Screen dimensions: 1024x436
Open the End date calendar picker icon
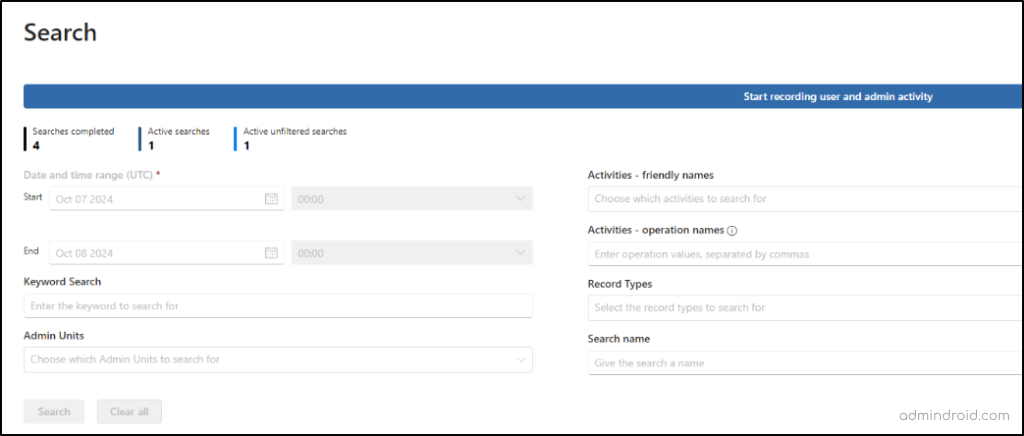click(x=271, y=253)
